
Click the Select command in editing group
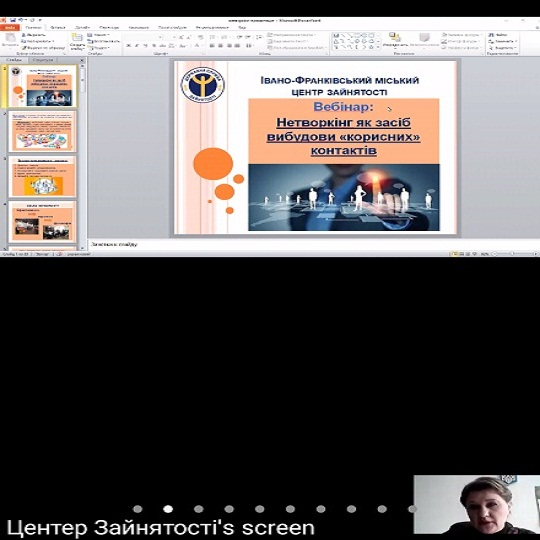[x=502, y=48]
